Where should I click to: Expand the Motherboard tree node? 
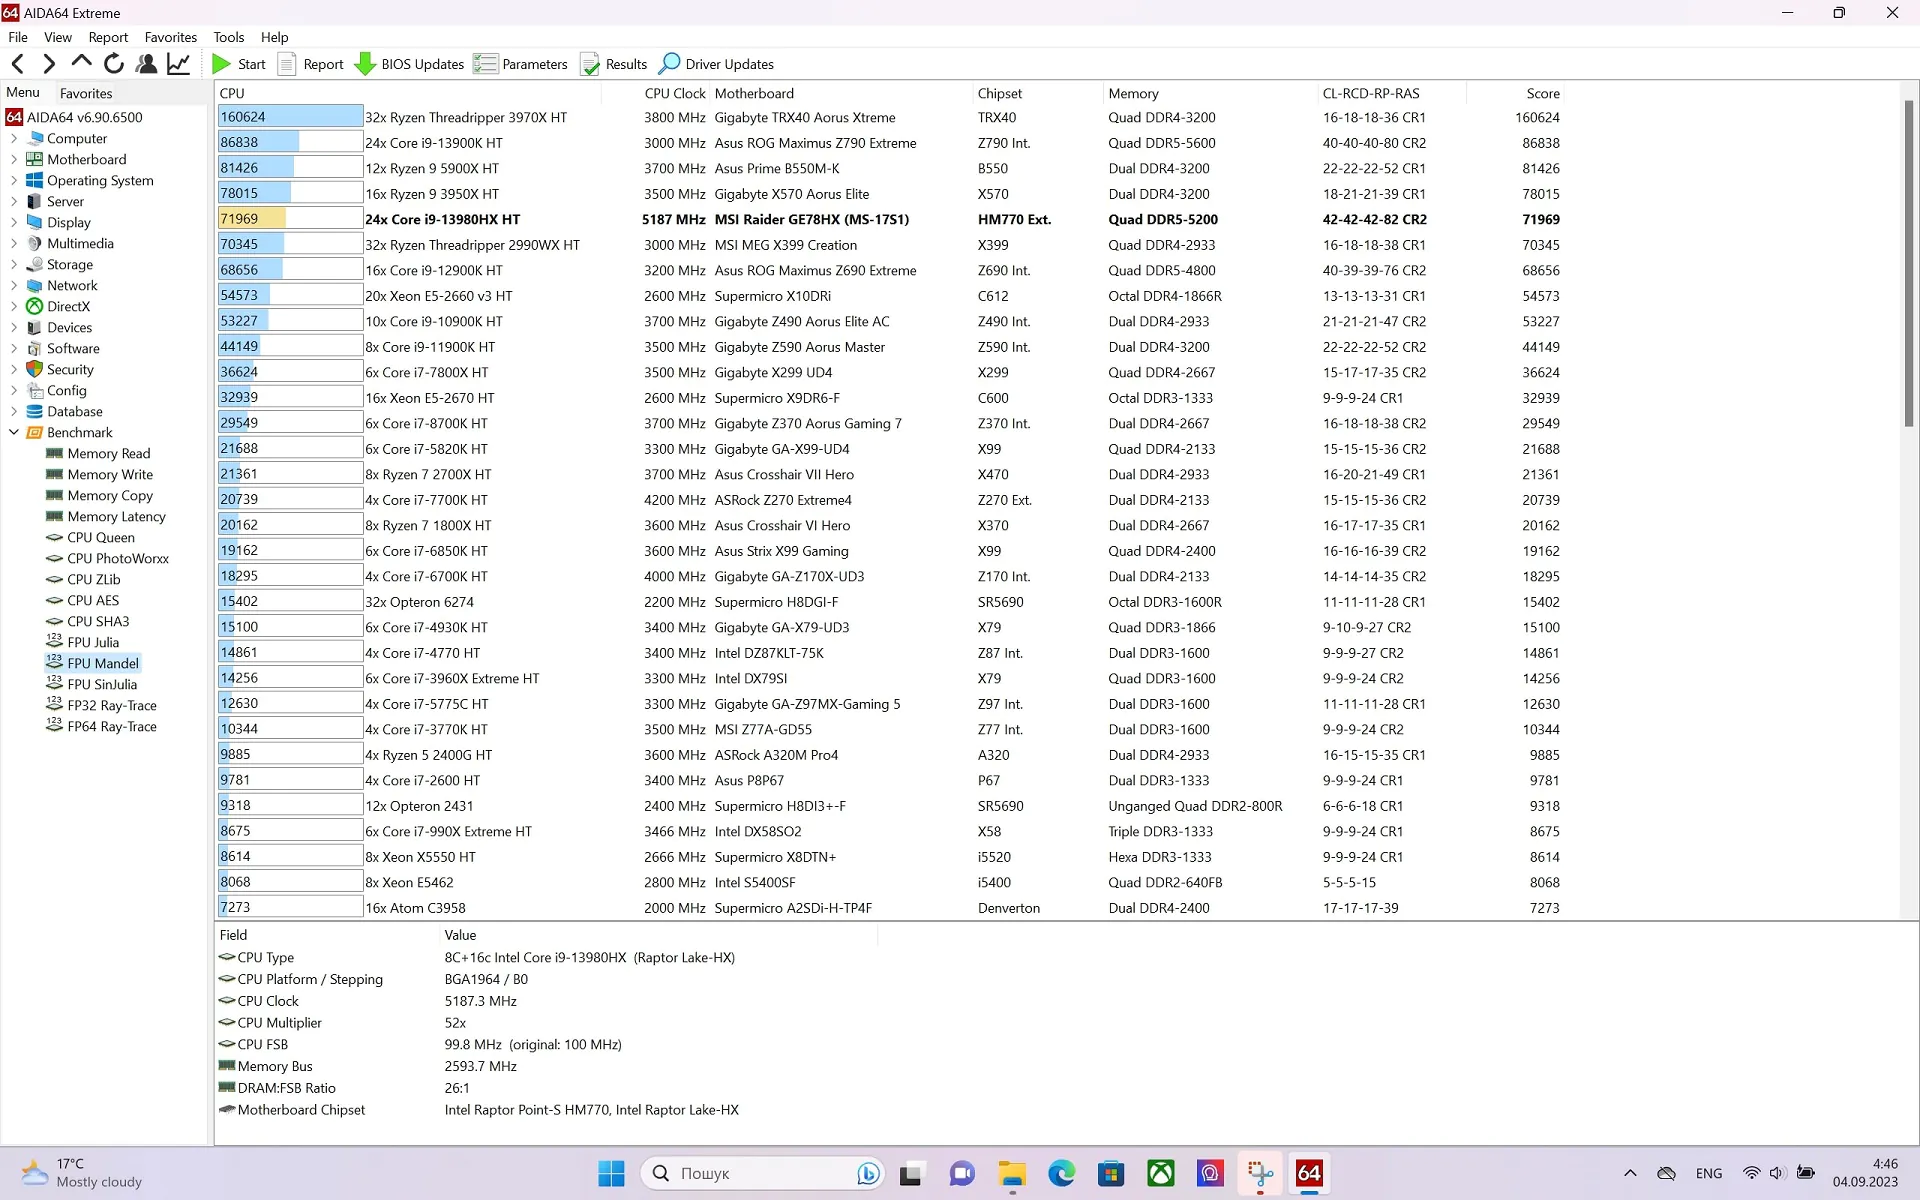[14, 160]
